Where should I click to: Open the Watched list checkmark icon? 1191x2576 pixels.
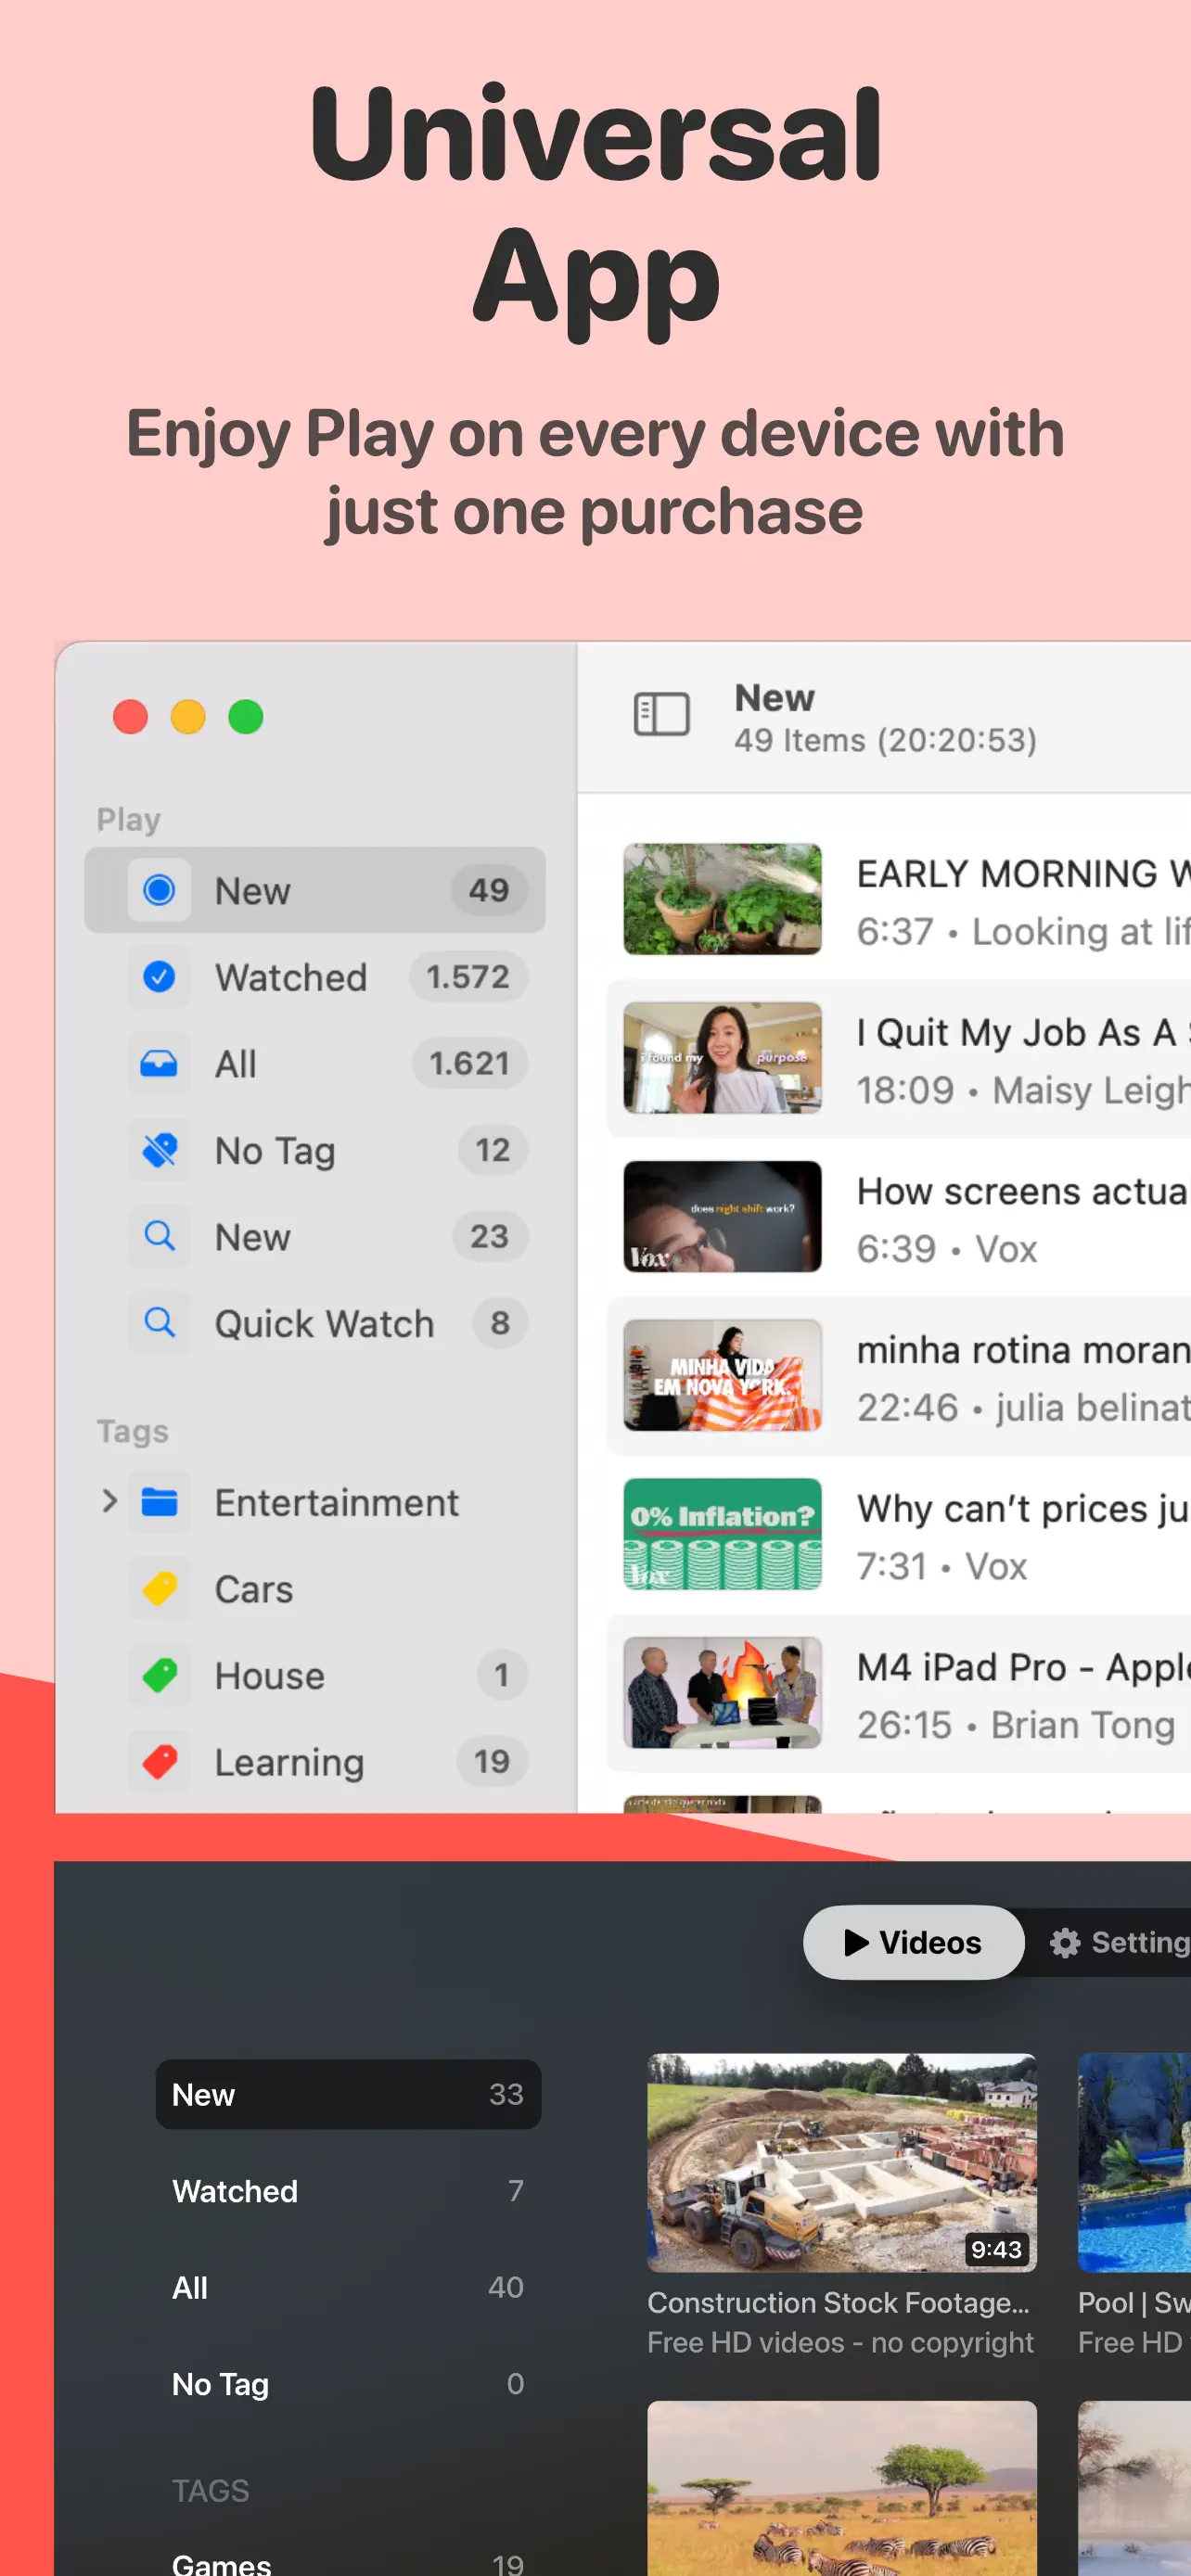[159, 976]
